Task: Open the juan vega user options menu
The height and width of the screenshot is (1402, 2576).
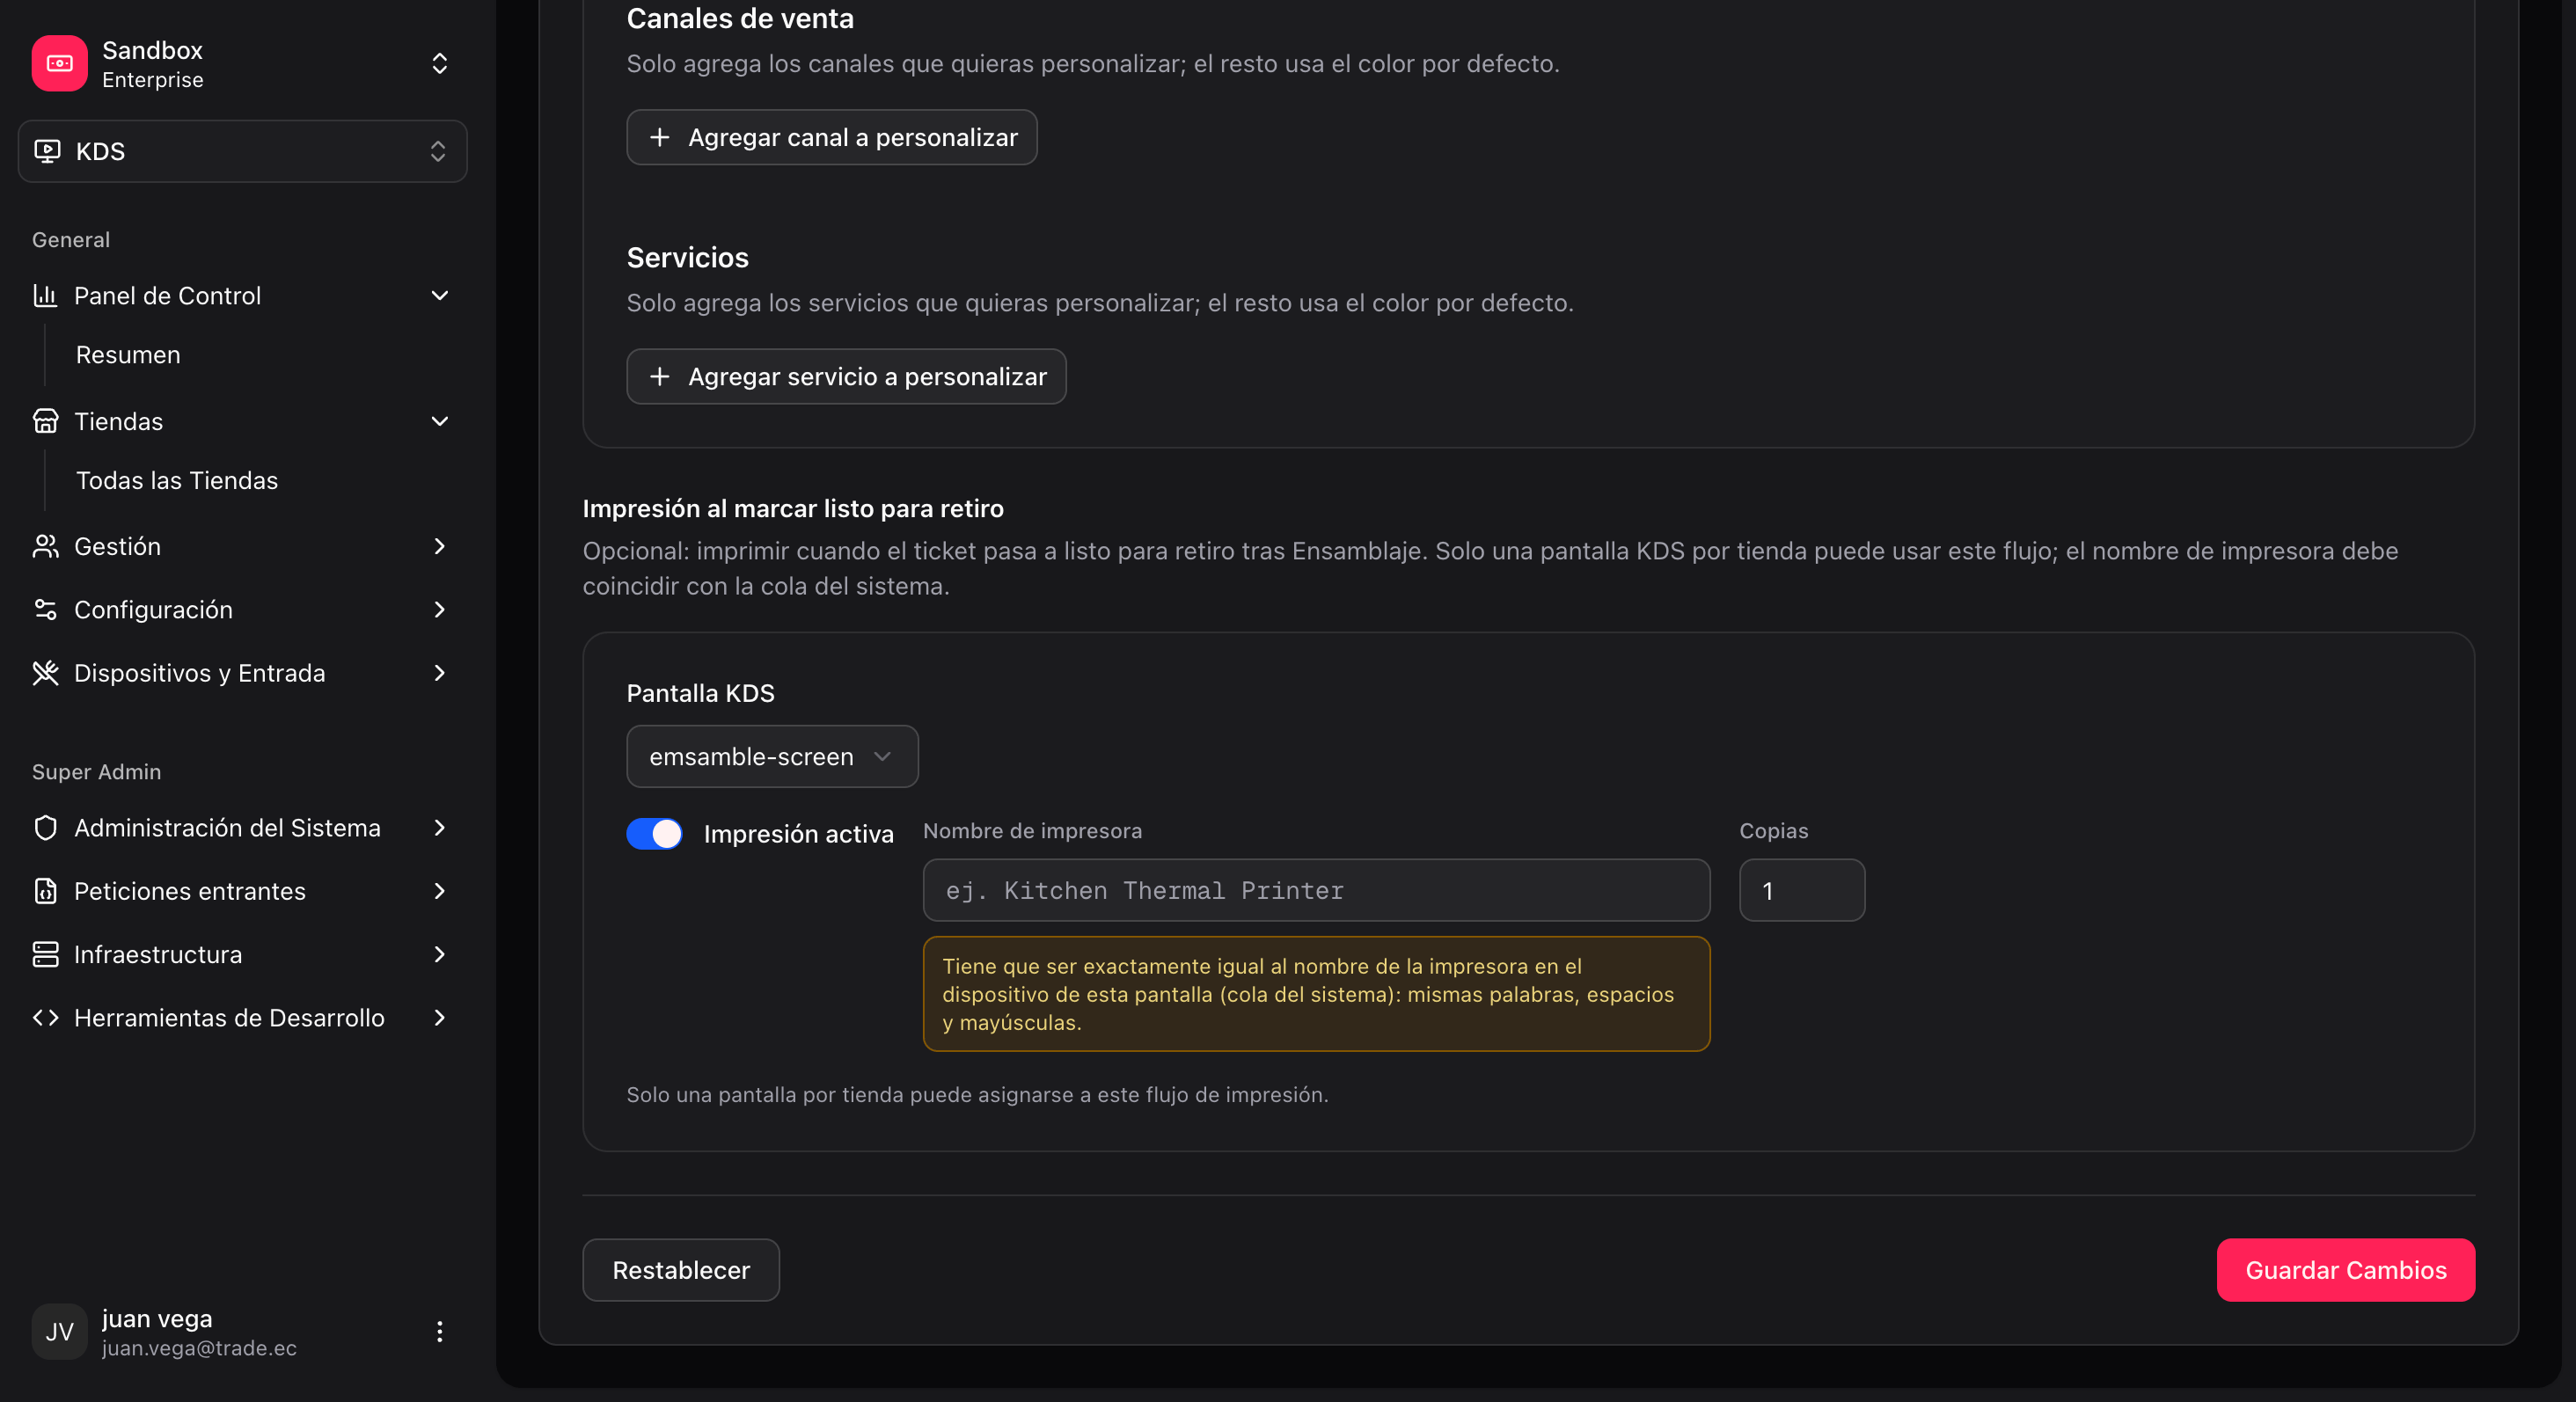Action: point(439,1331)
